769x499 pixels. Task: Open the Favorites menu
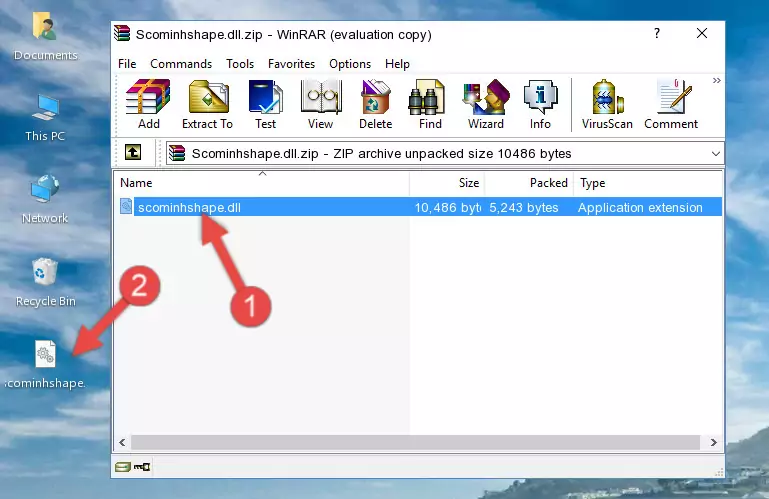[291, 64]
